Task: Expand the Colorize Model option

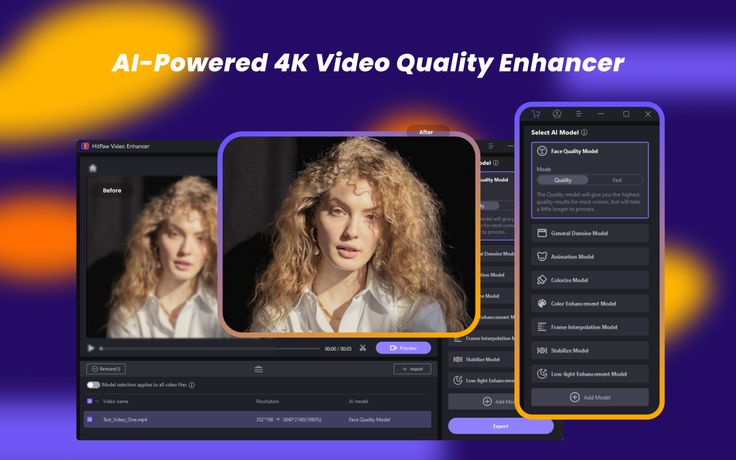Action: [590, 280]
